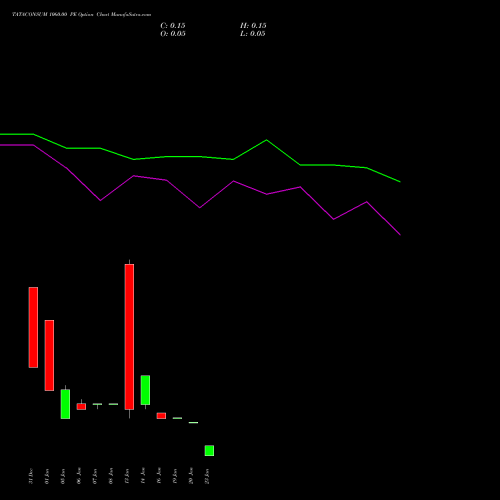The width and height of the screenshot is (500, 500).
Task: Click the '14 Jan' date label
Action: (x=143, y=476)
